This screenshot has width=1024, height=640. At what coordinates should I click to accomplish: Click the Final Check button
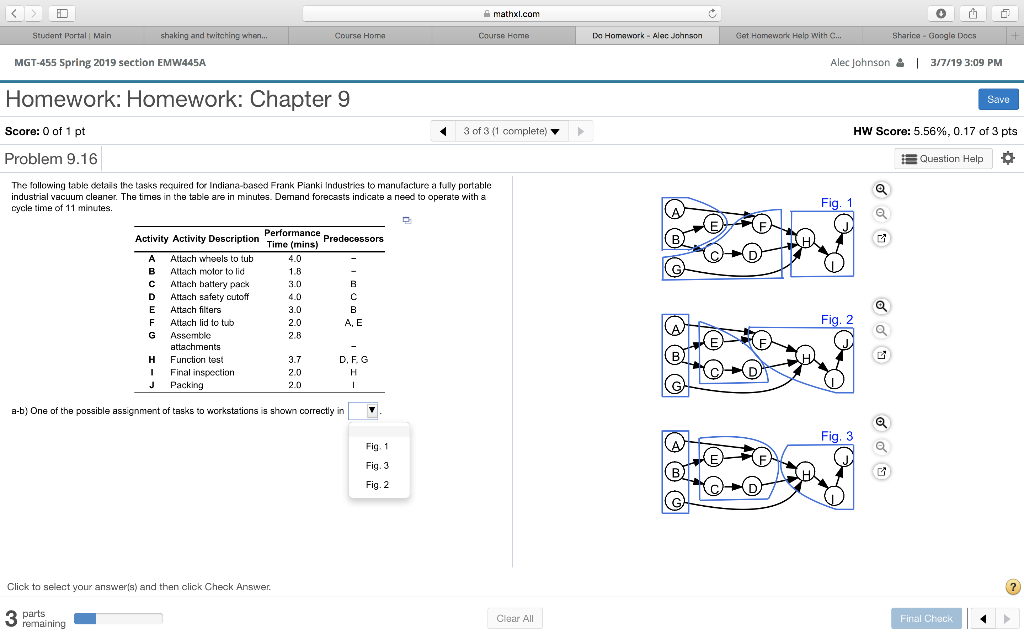point(925,618)
